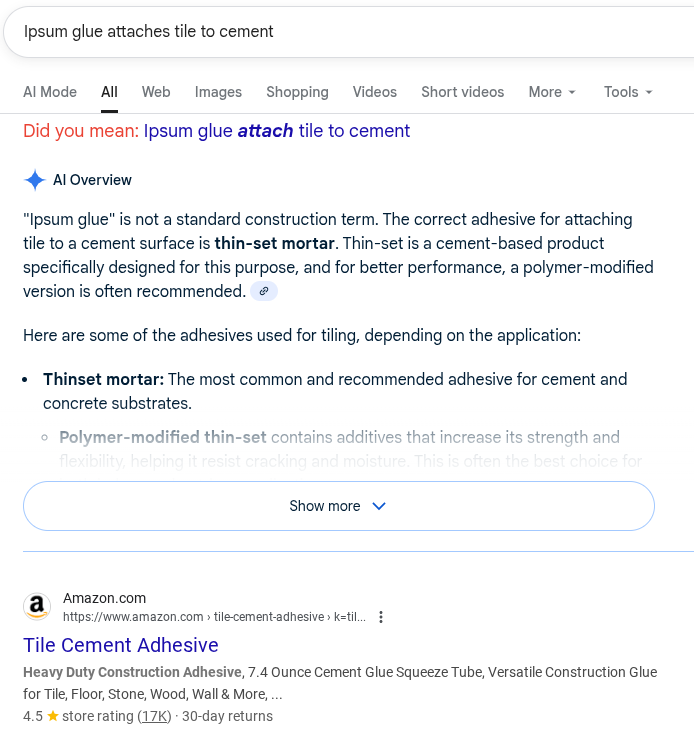Click the 17K store rating link
Image resolution: width=694 pixels, height=739 pixels.
(155, 716)
